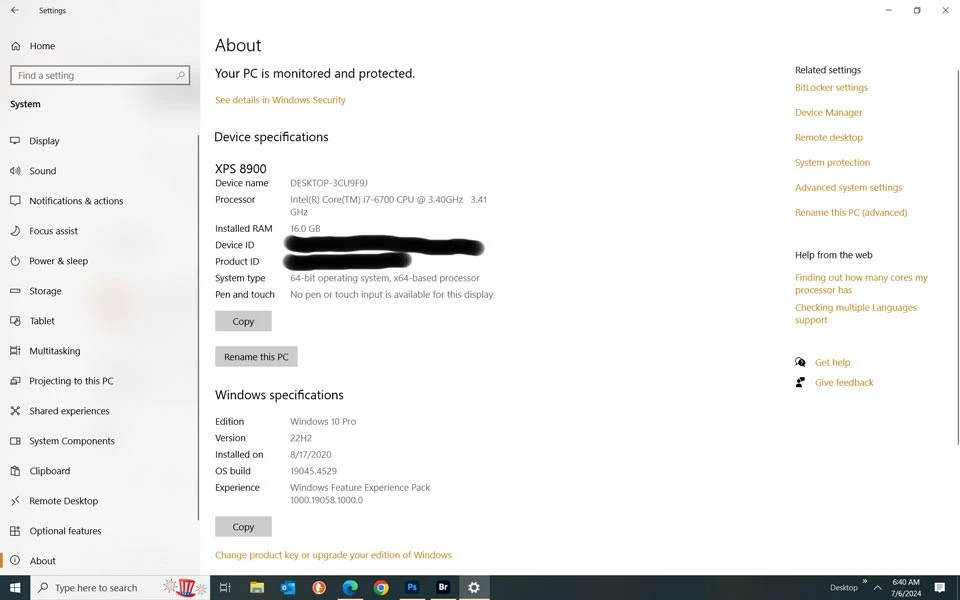Click the Get help link
This screenshot has width=960, height=600.
tap(833, 362)
